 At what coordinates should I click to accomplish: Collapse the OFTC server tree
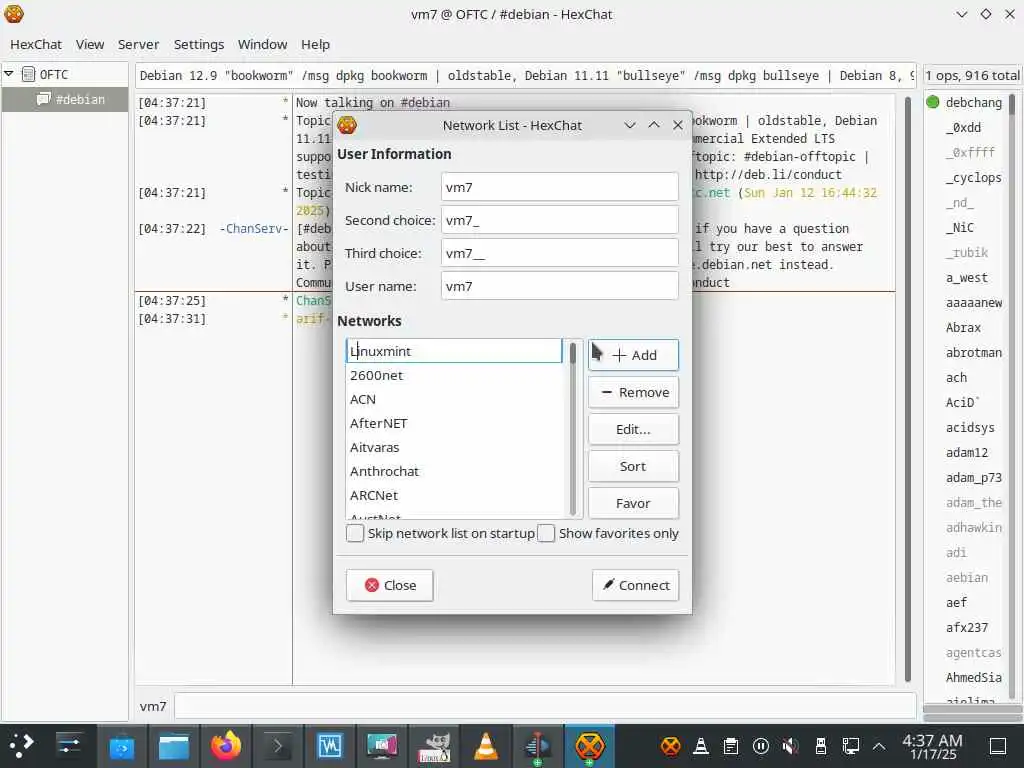click(9, 74)
